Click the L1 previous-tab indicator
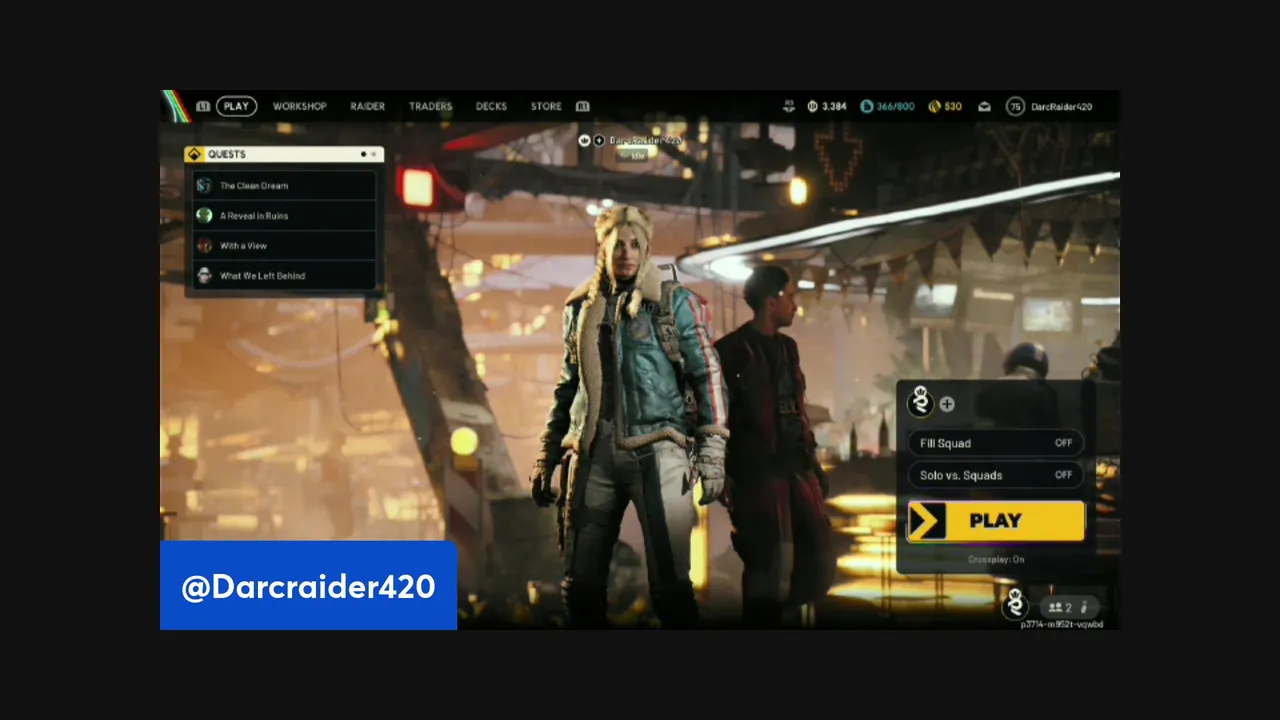 [203, 106]
